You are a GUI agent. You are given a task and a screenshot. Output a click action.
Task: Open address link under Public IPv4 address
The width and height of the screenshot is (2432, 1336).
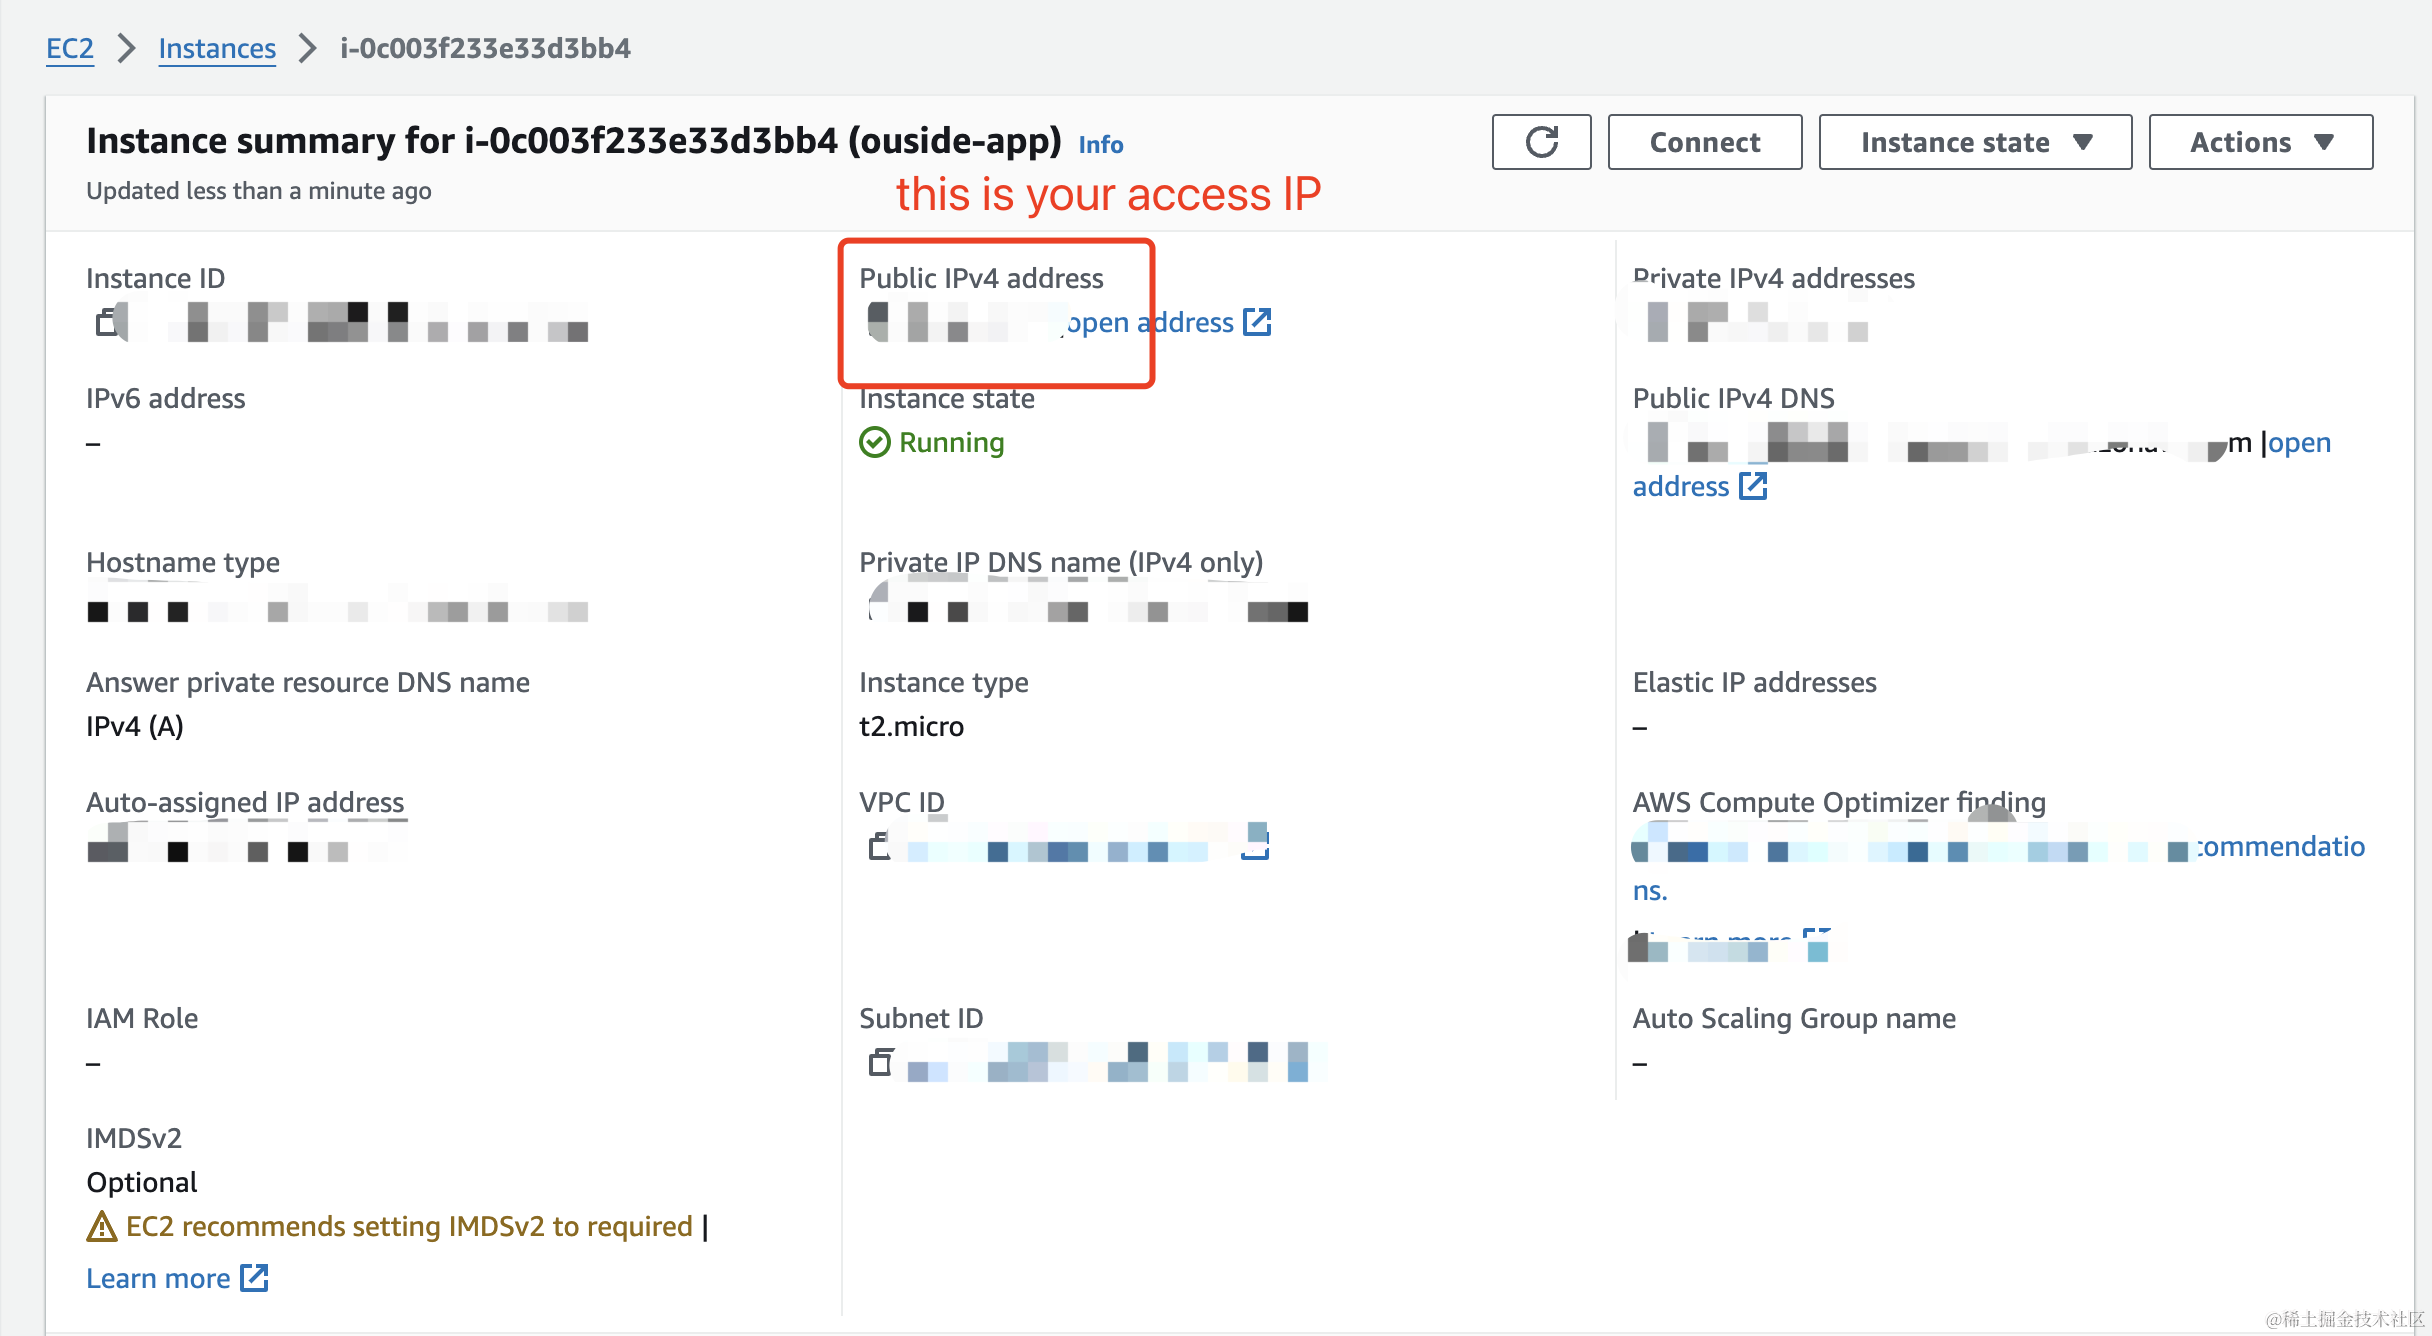pos(1150,322)
